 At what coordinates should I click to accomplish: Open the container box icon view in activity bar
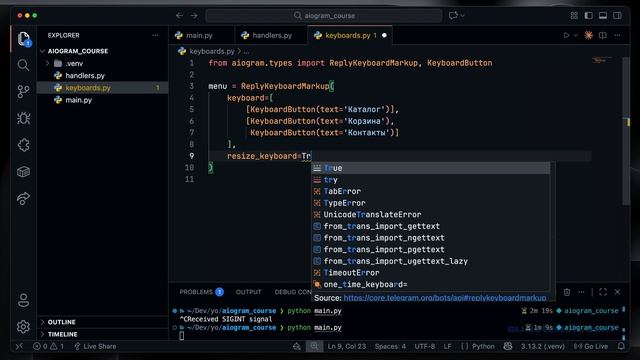tap(24, 172)
